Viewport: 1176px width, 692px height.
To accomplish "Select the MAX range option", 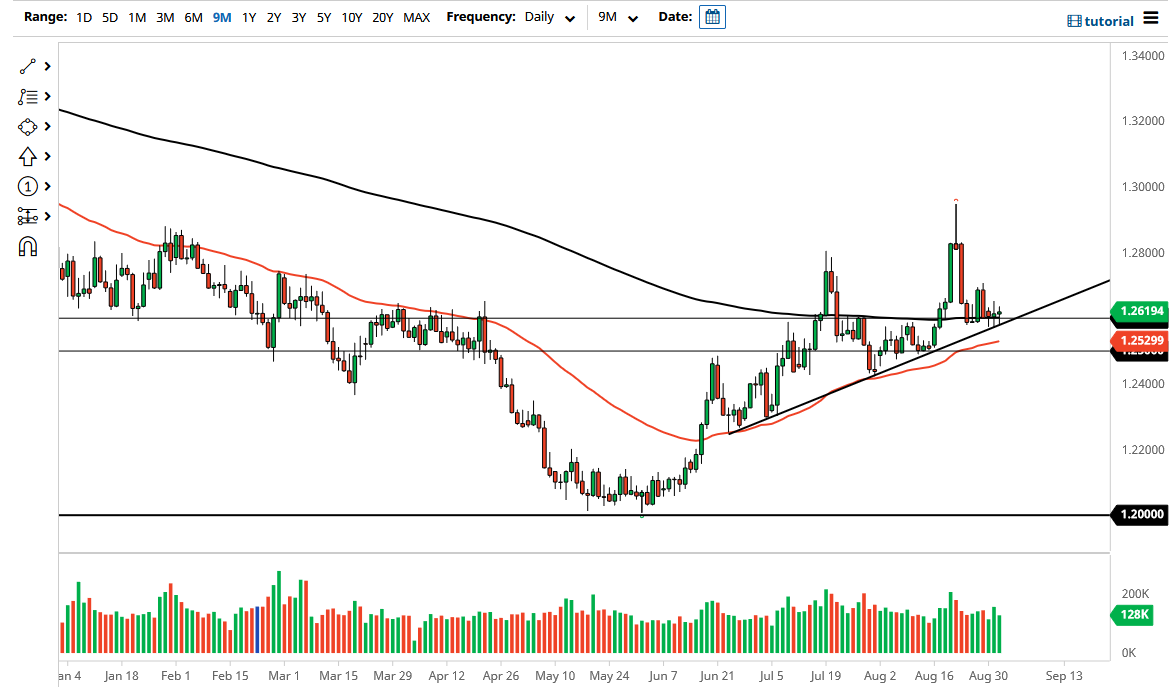I will click(416, 17).
